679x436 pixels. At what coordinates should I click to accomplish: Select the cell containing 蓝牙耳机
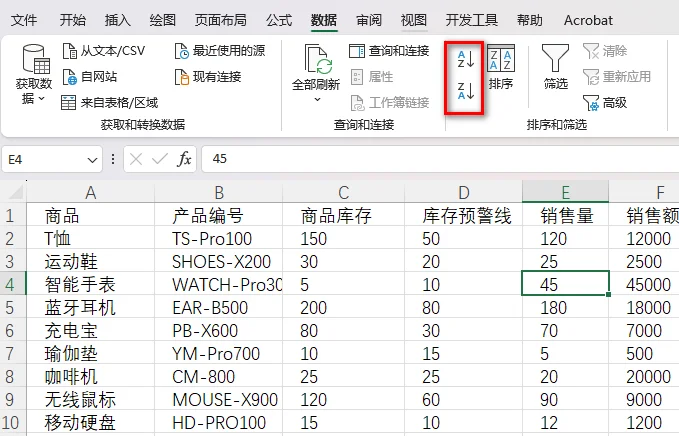(91, 307)
